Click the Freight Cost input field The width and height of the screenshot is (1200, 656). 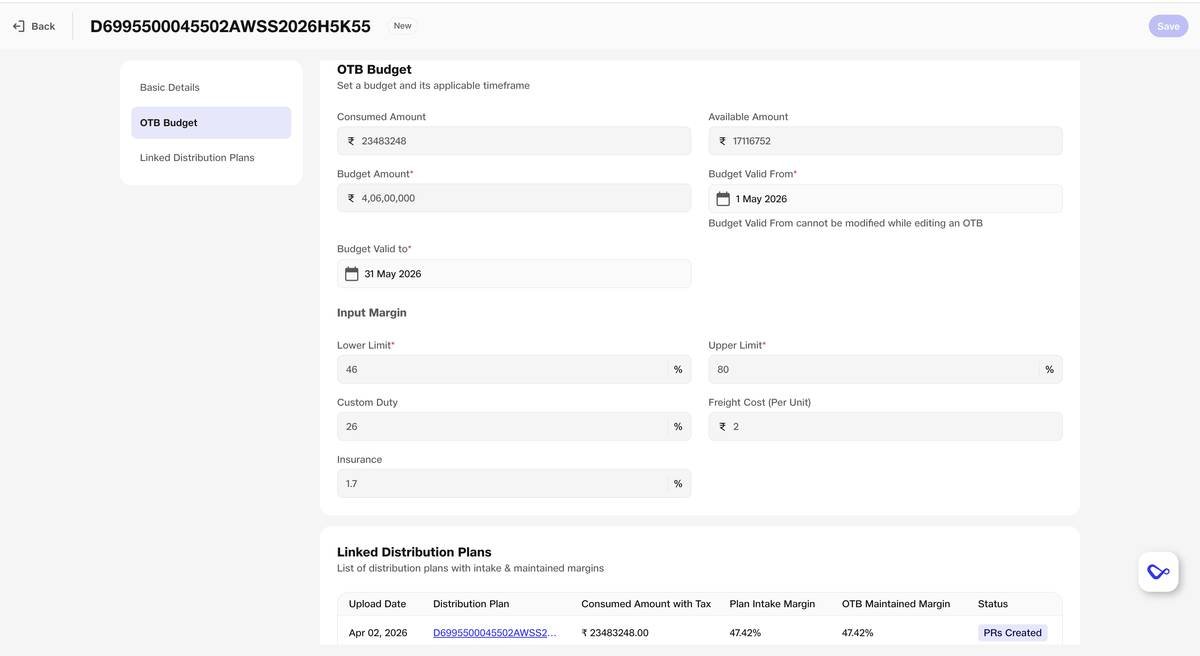[x=885, y=426]
